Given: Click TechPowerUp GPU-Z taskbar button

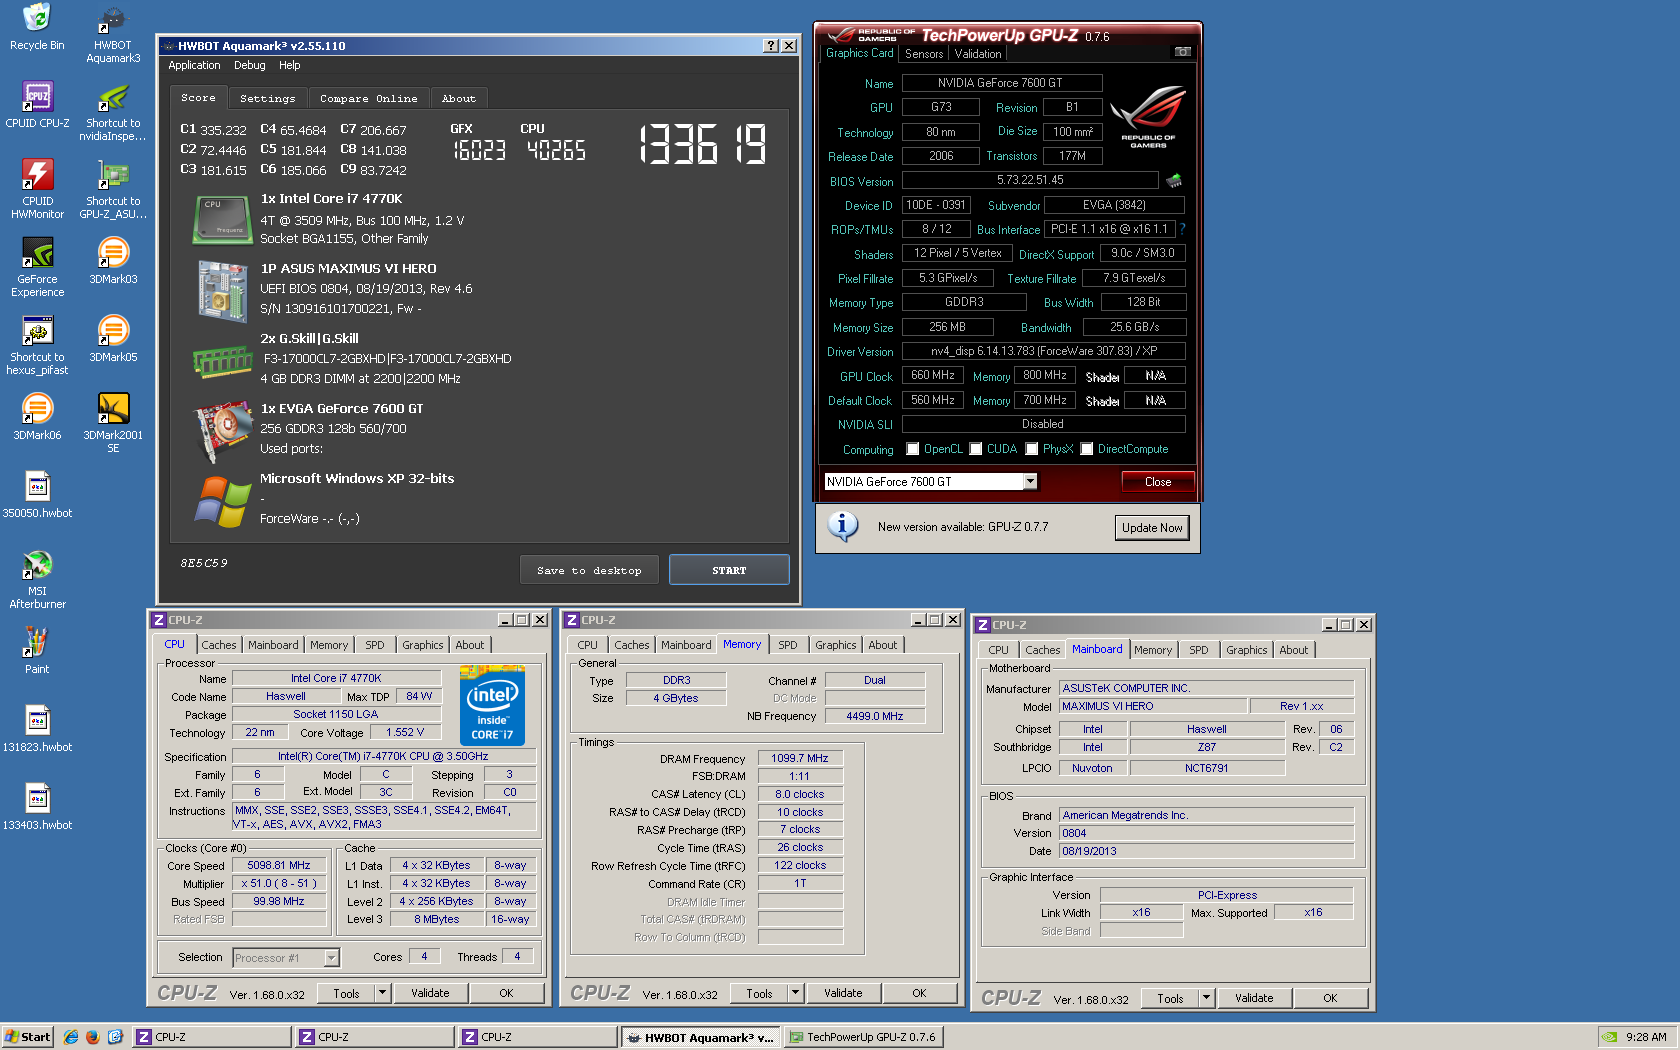Looking at the screenshot, I should coord(863,1037).
